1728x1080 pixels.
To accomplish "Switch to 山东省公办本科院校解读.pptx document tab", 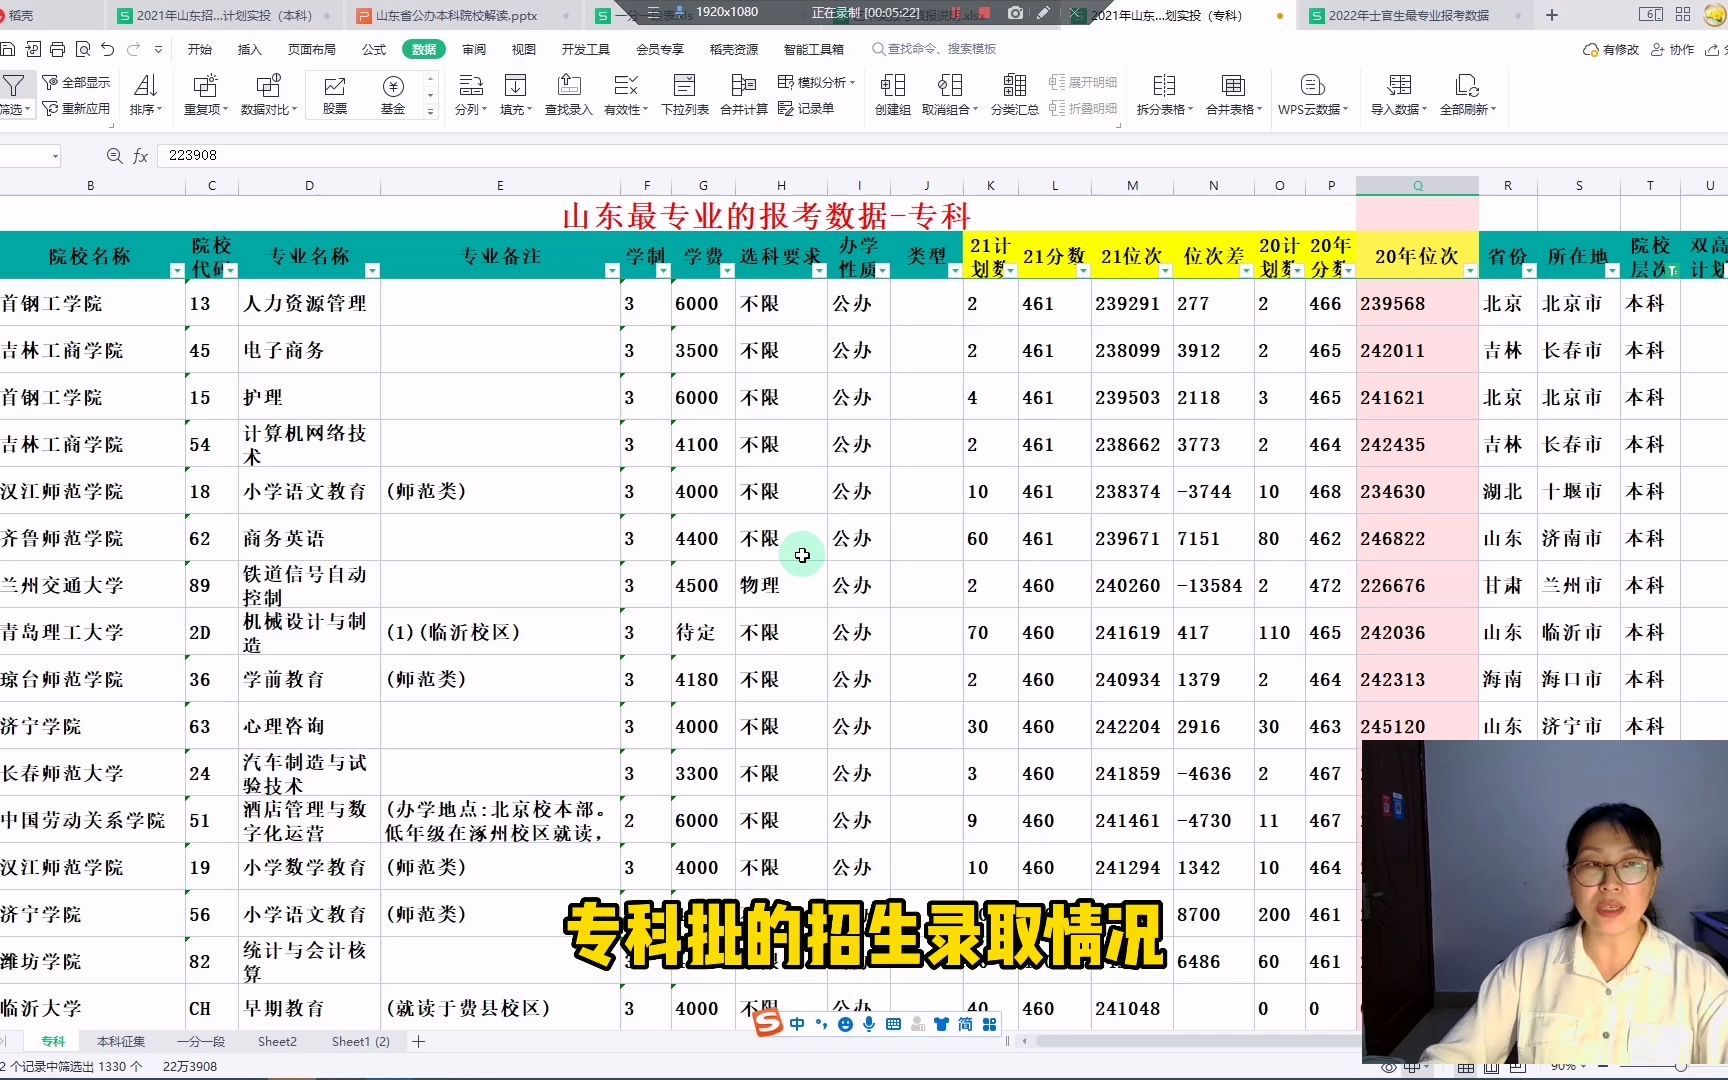I will 457,15.
